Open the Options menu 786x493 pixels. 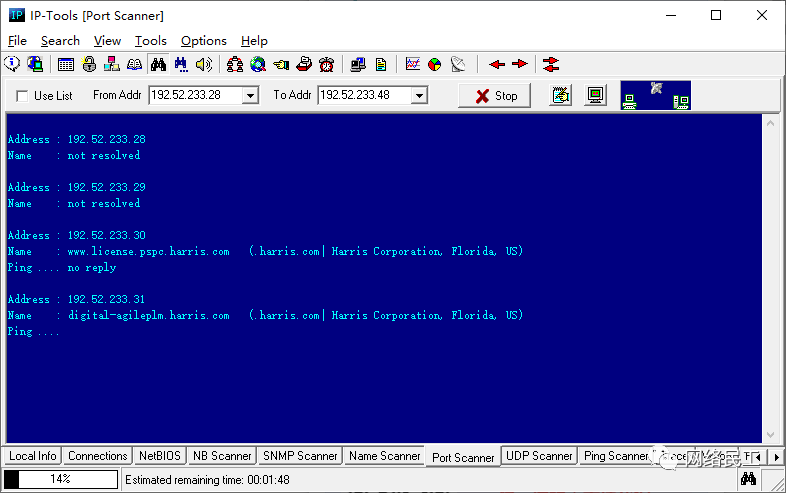[204, 41]
